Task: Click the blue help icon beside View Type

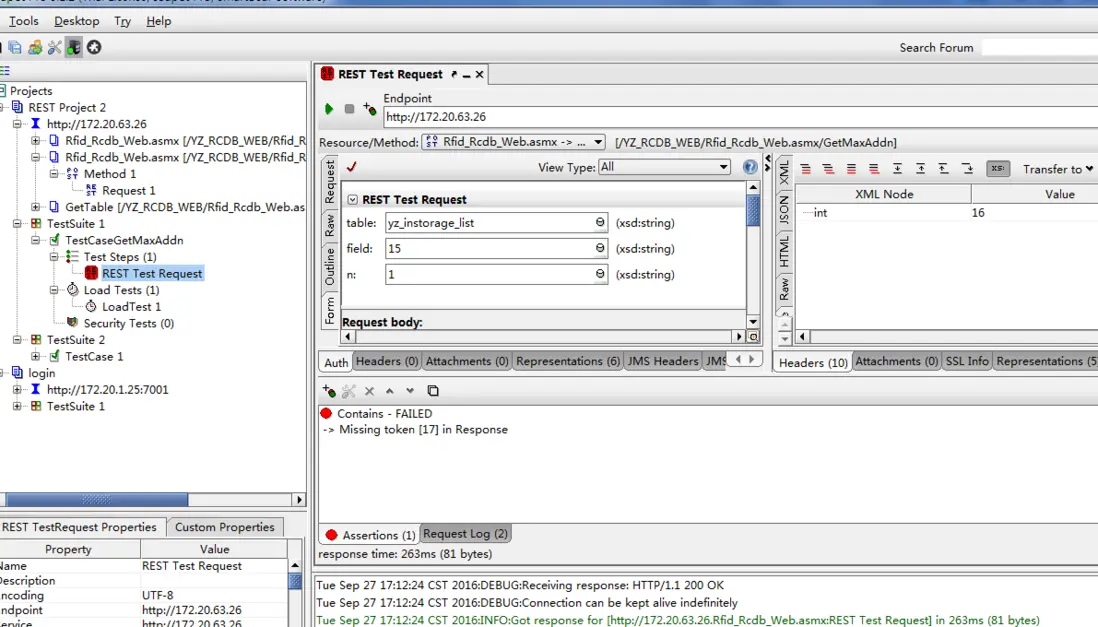Action: [750, 167]
